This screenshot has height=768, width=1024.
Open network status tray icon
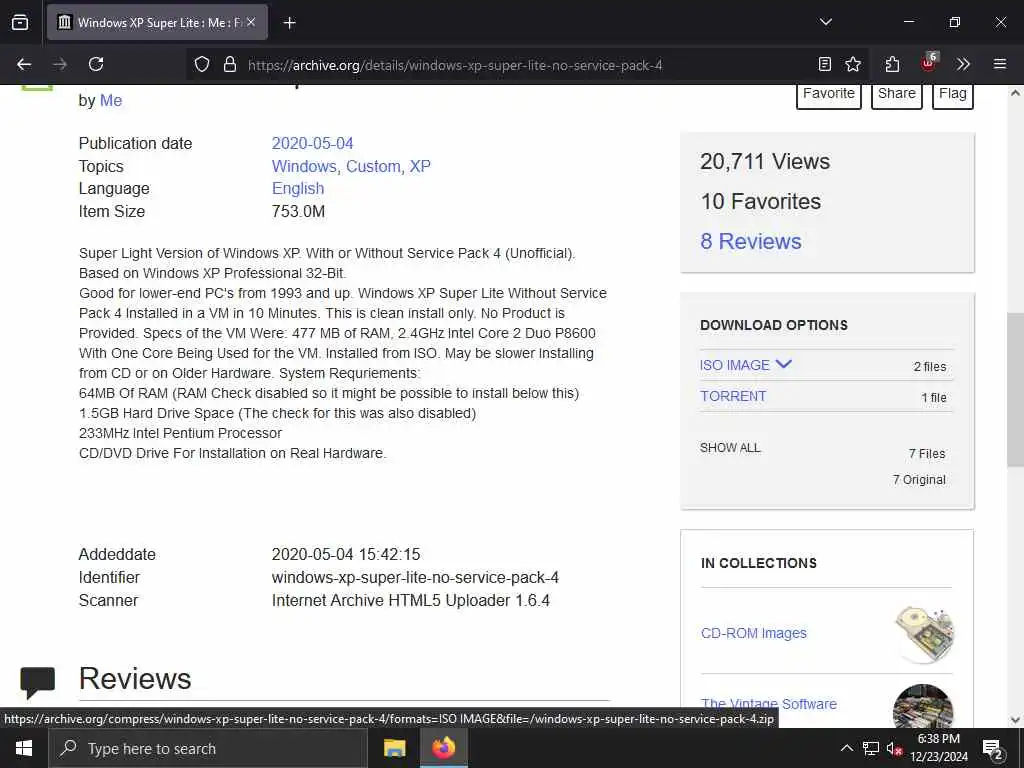click(871, 748)
